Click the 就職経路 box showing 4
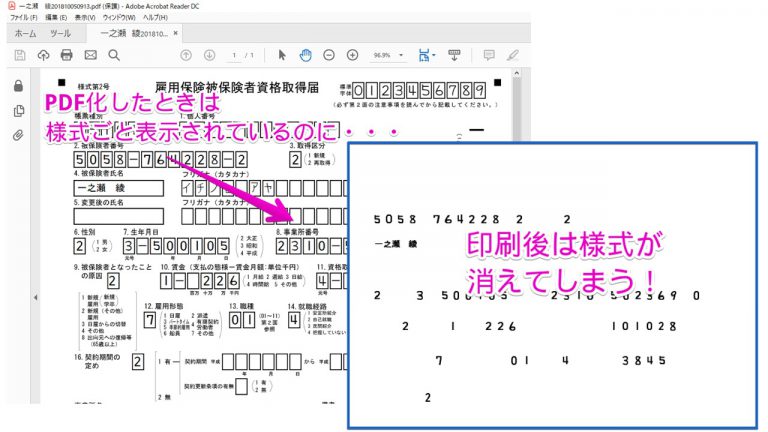Screen dimensions: 768x432 (294, 320)
